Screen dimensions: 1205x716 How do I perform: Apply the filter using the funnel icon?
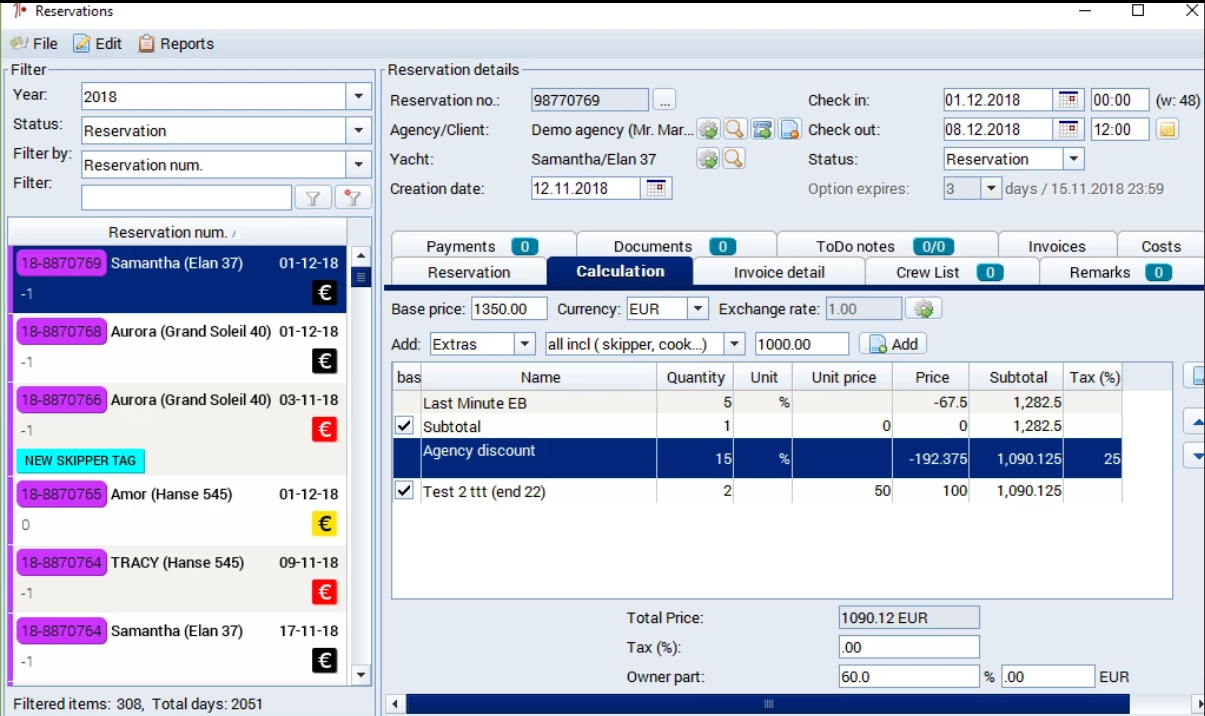[313, 197]
